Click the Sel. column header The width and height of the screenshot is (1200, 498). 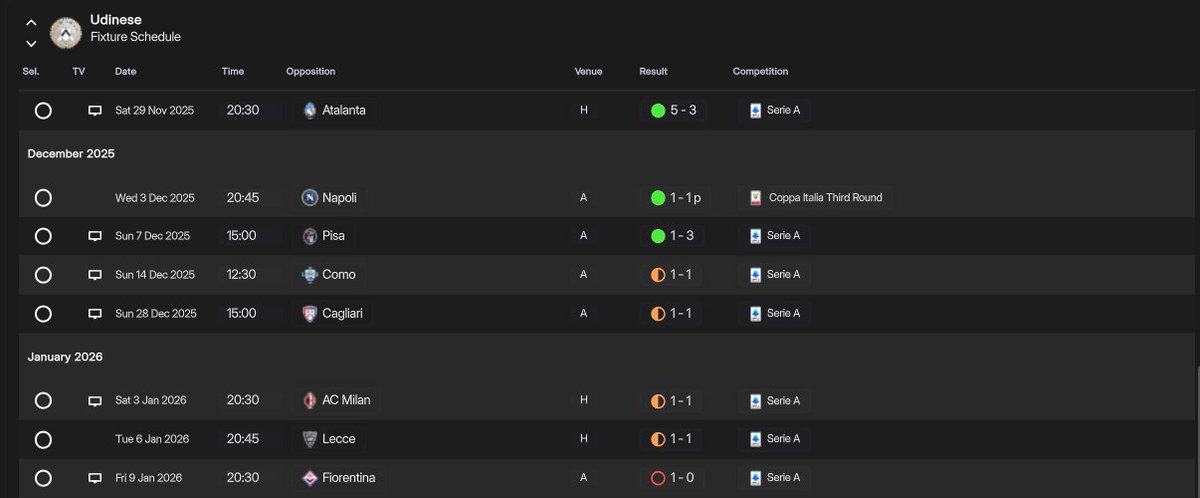31,72
